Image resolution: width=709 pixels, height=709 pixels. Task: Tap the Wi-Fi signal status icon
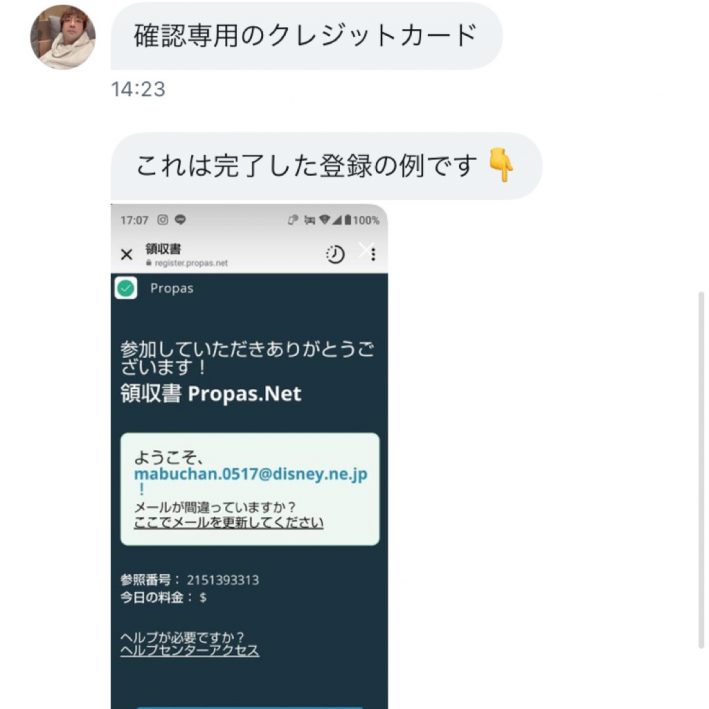click(324, 220)
